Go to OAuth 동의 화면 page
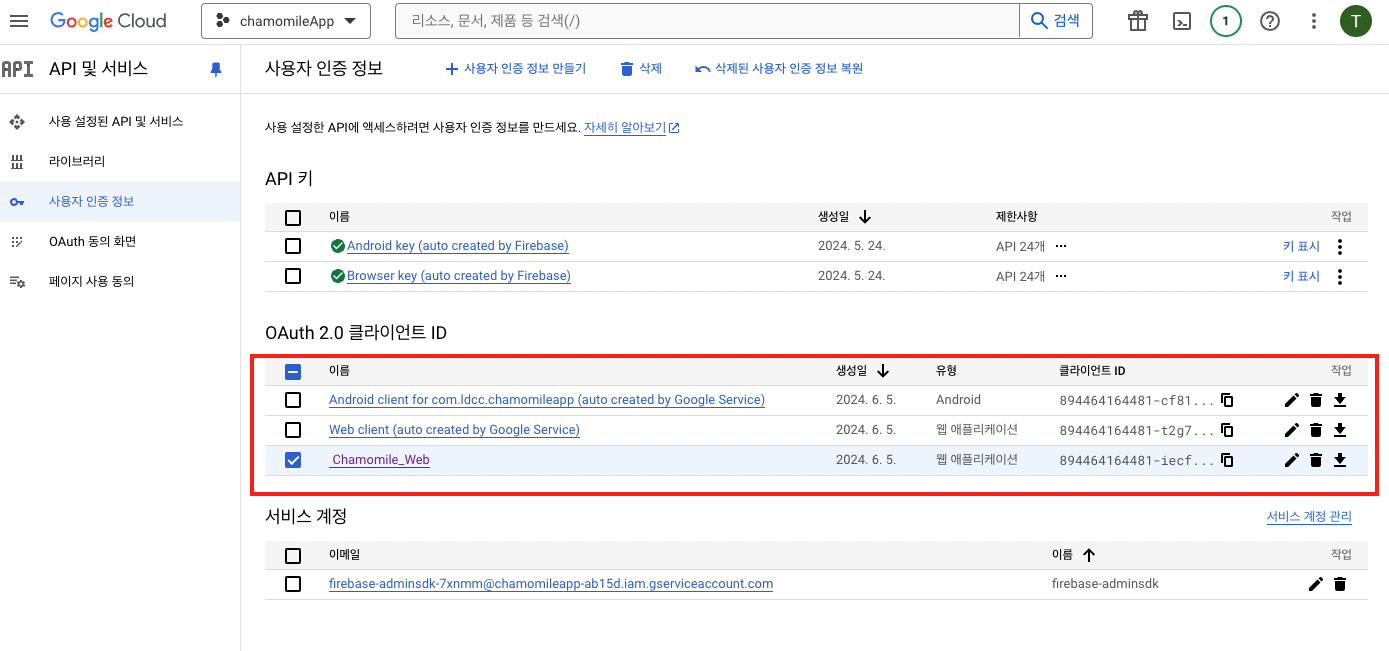Screen dimensions: 1389x651 click(x=92, y=241)
